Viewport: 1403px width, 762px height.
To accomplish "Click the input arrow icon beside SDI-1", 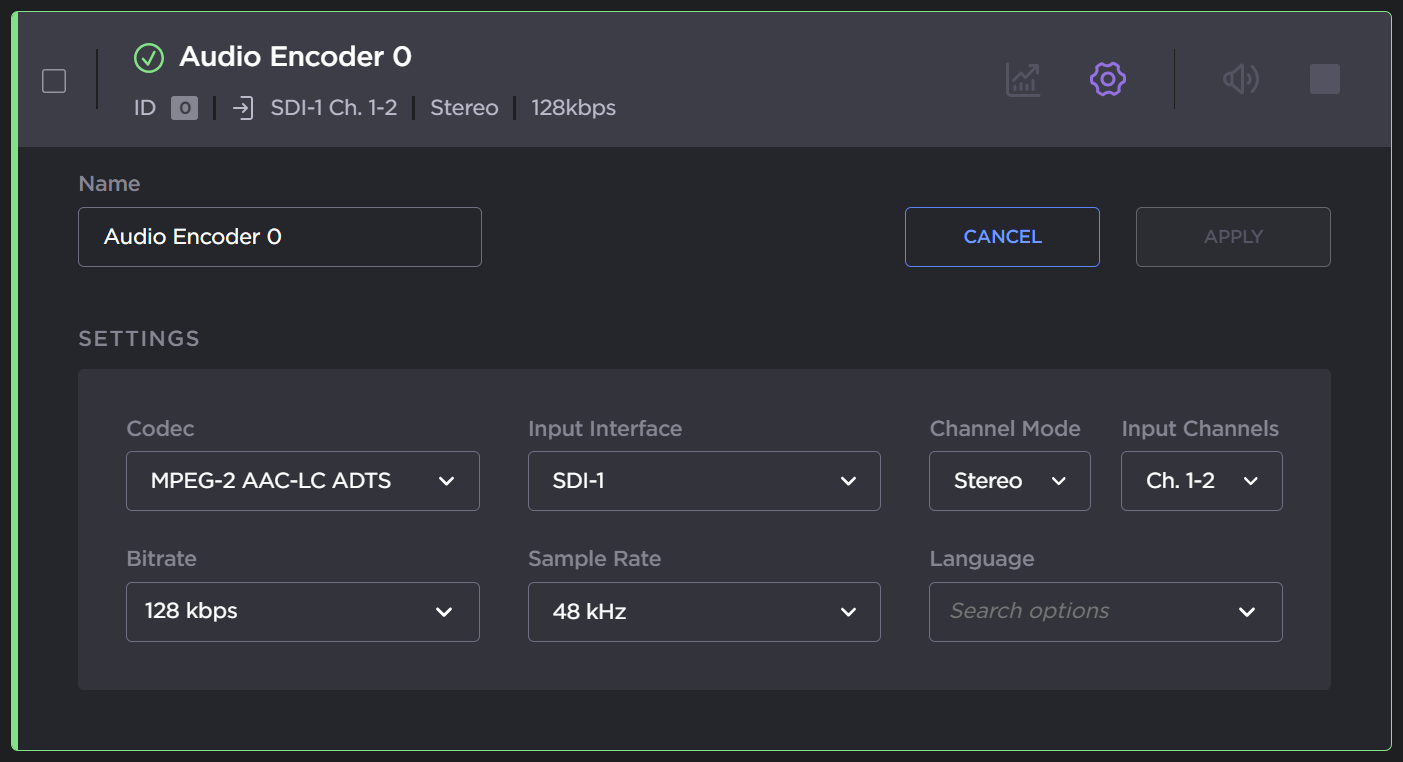I will pos(243,108).
